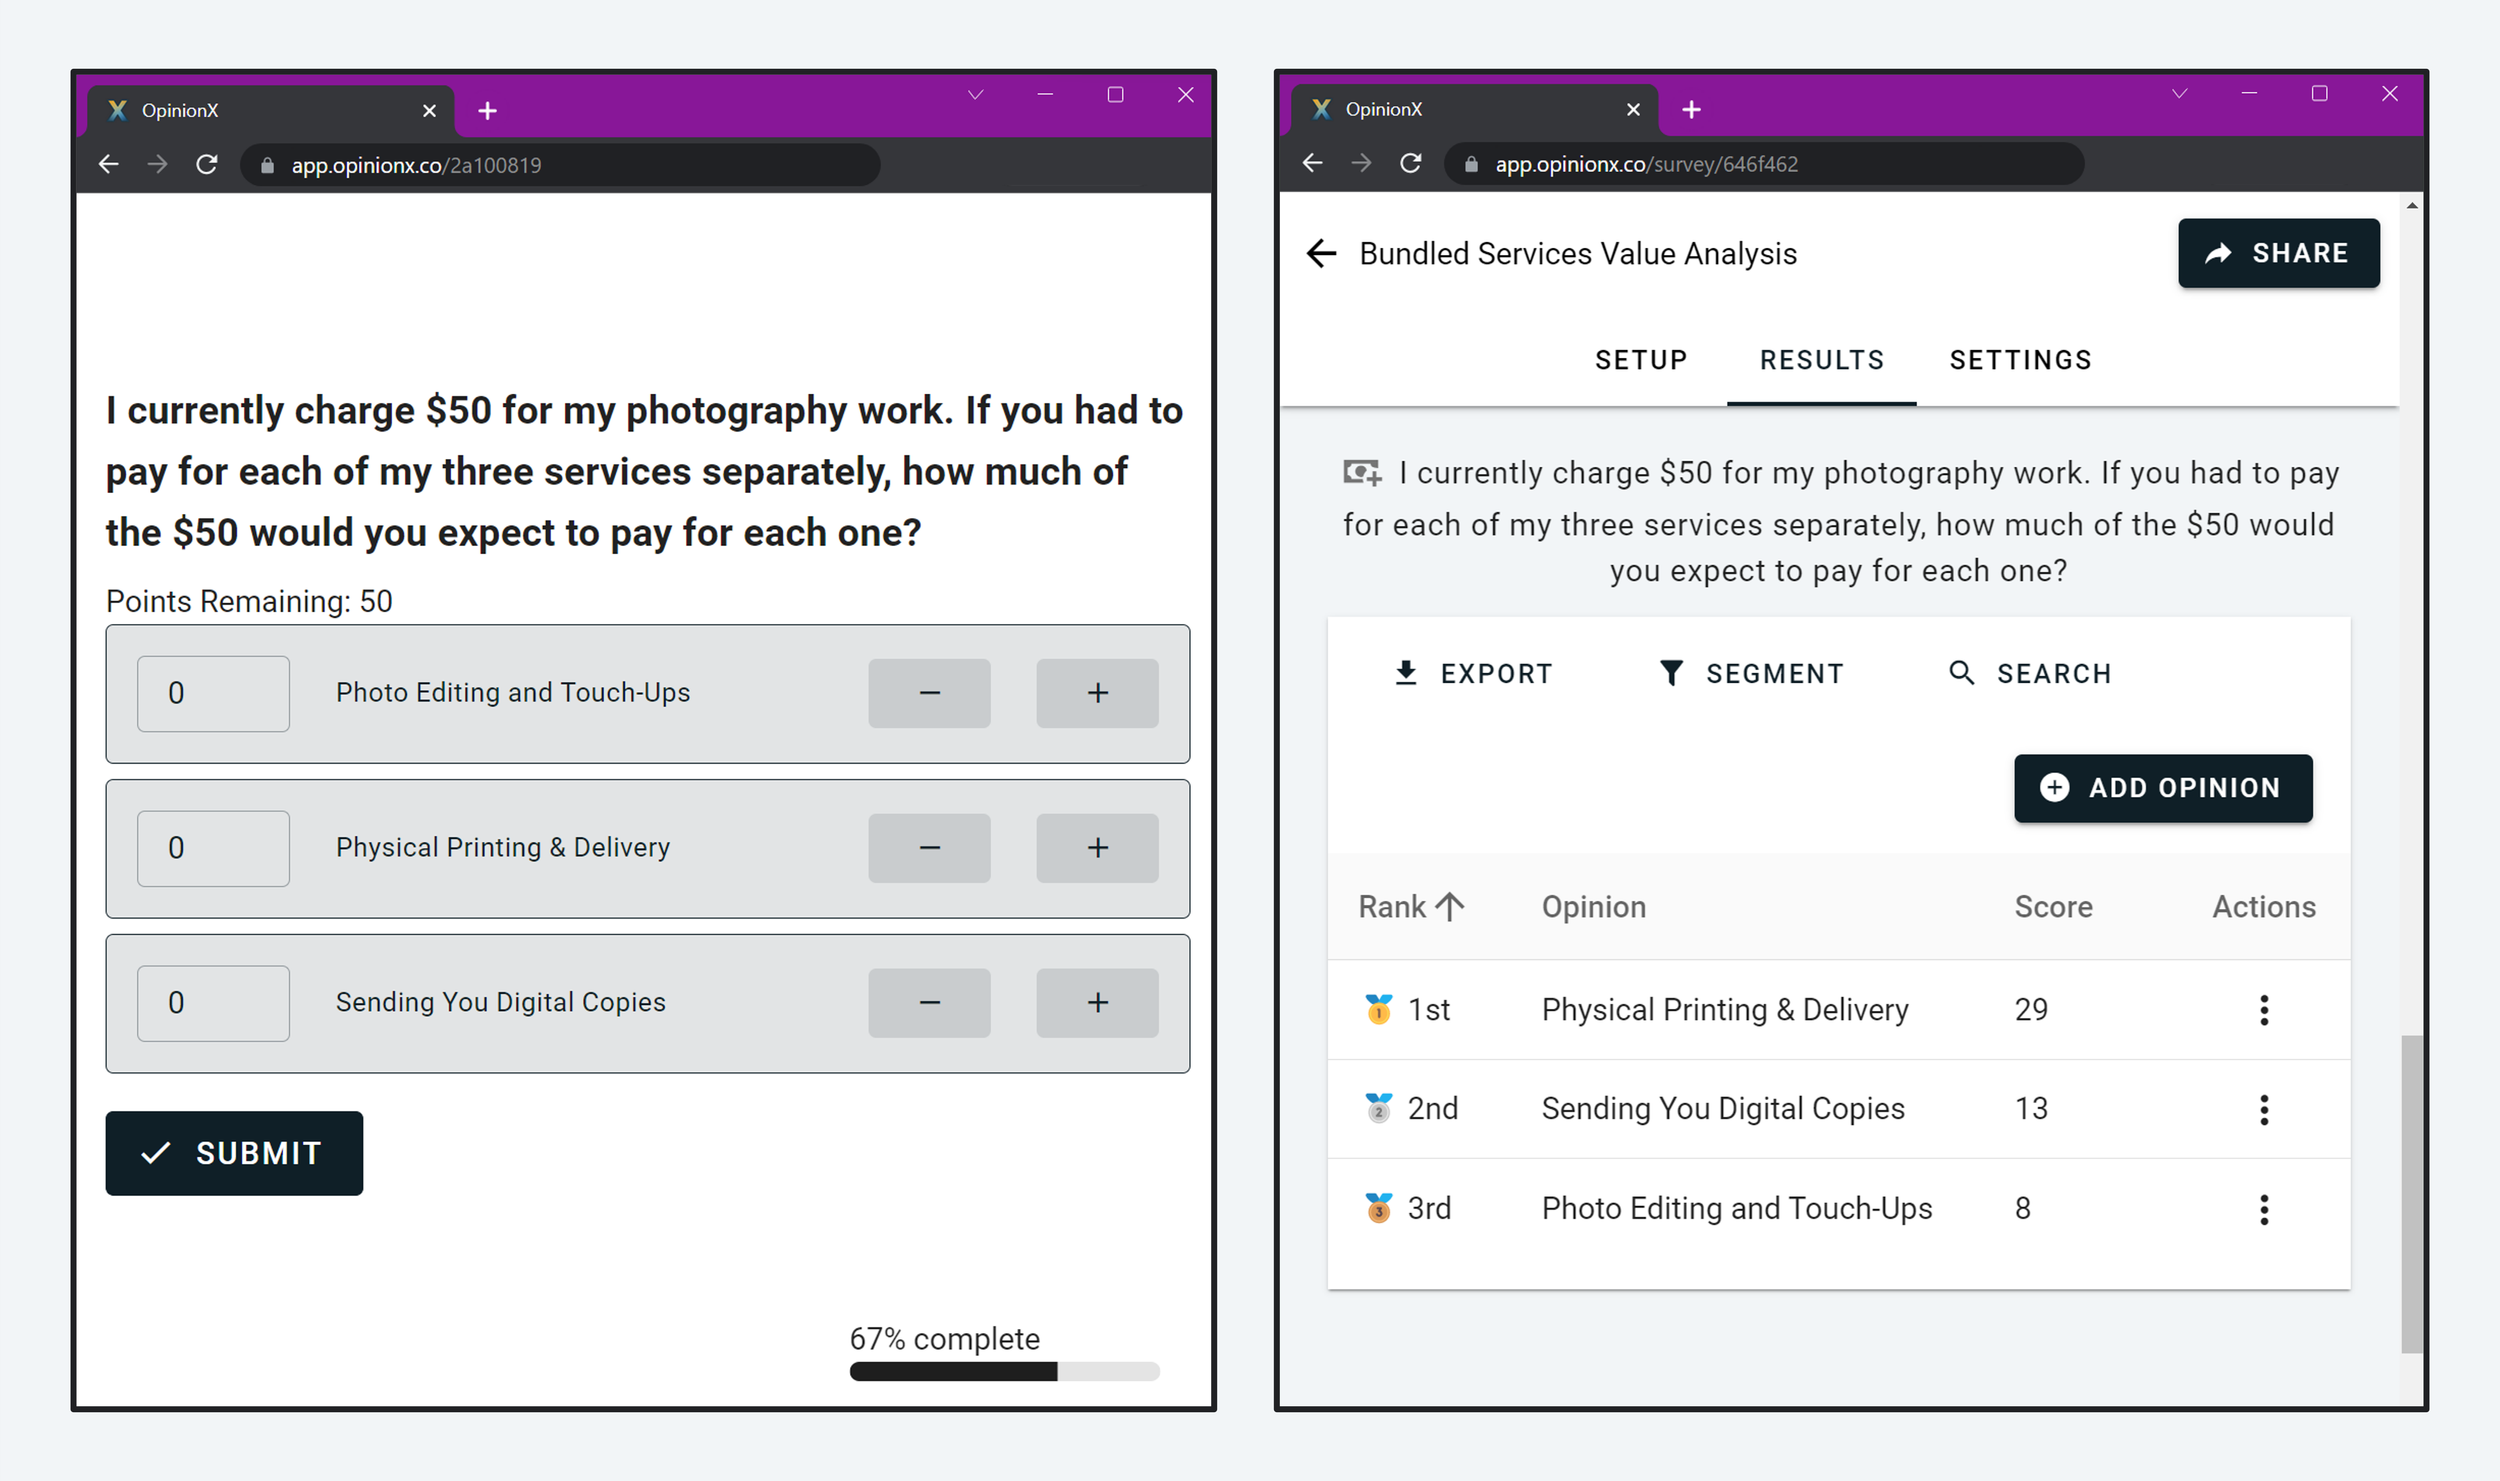
Task: Open the Segment filter option
Action: tap(1751, 673)
